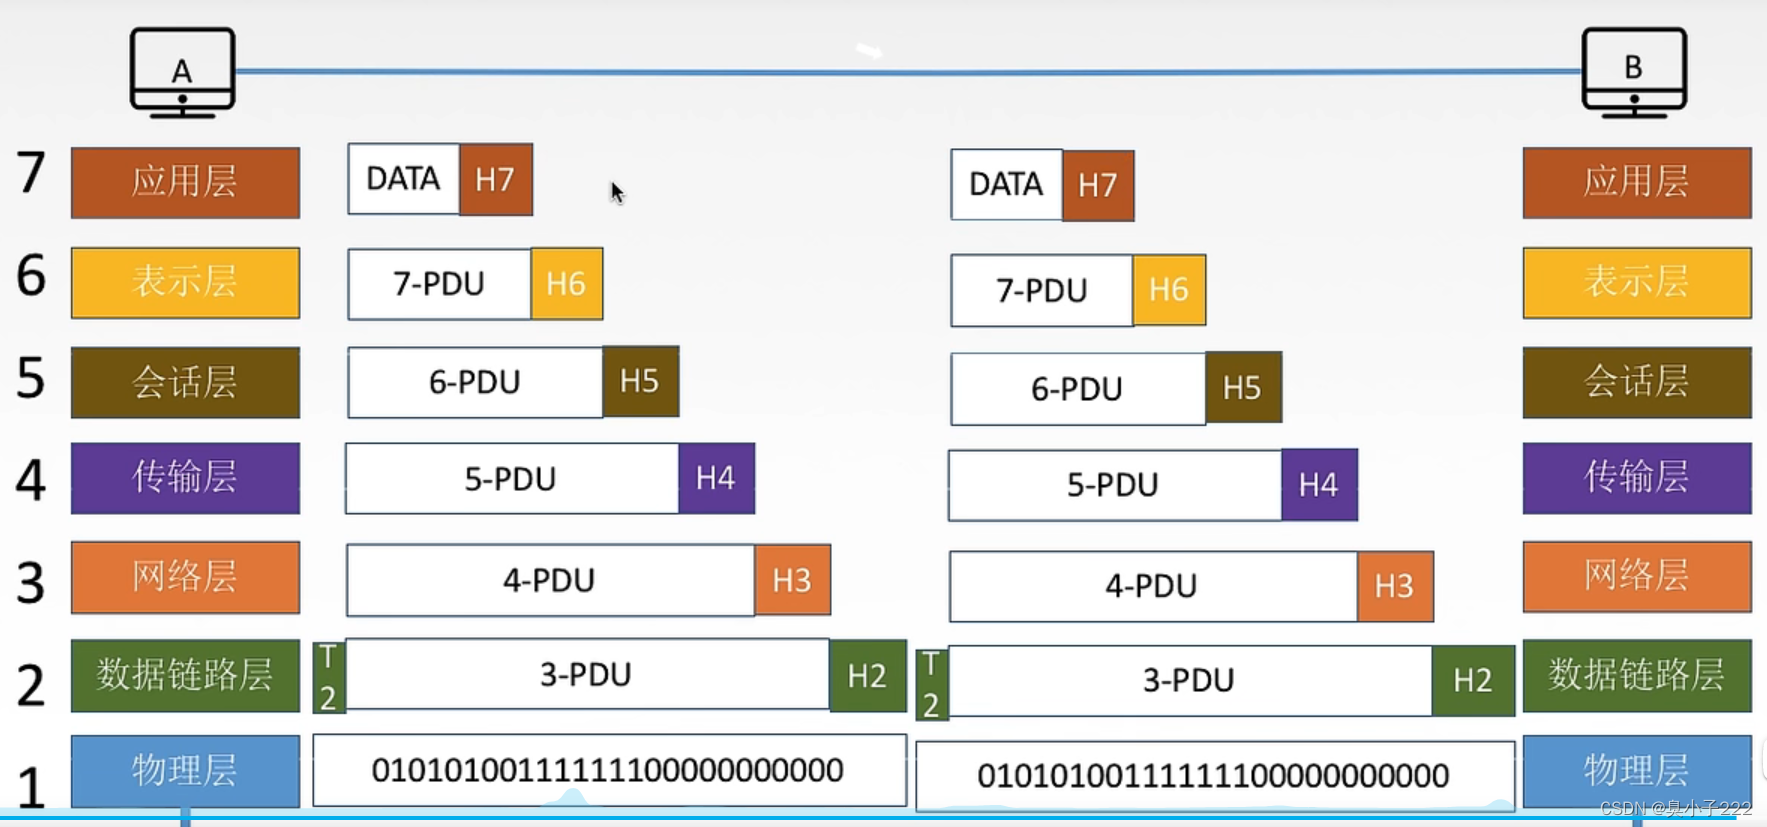Select the H2 header on host A side
The height and width of the screenshot is (827, 1767).
[x=868, y=676]
